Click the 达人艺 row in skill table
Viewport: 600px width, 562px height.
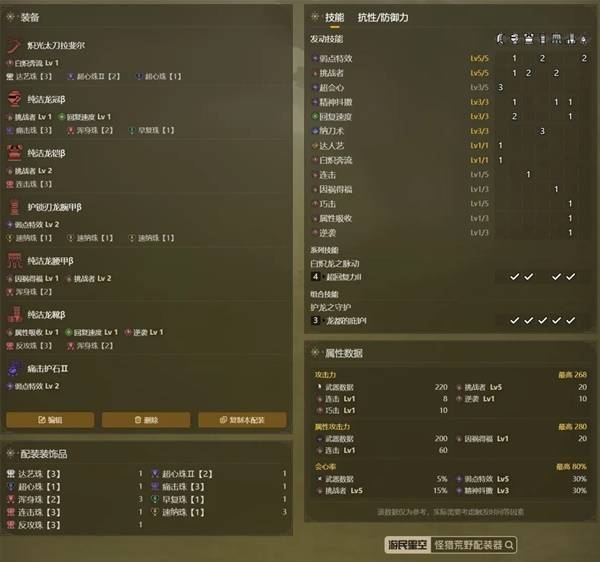point(450,145)
